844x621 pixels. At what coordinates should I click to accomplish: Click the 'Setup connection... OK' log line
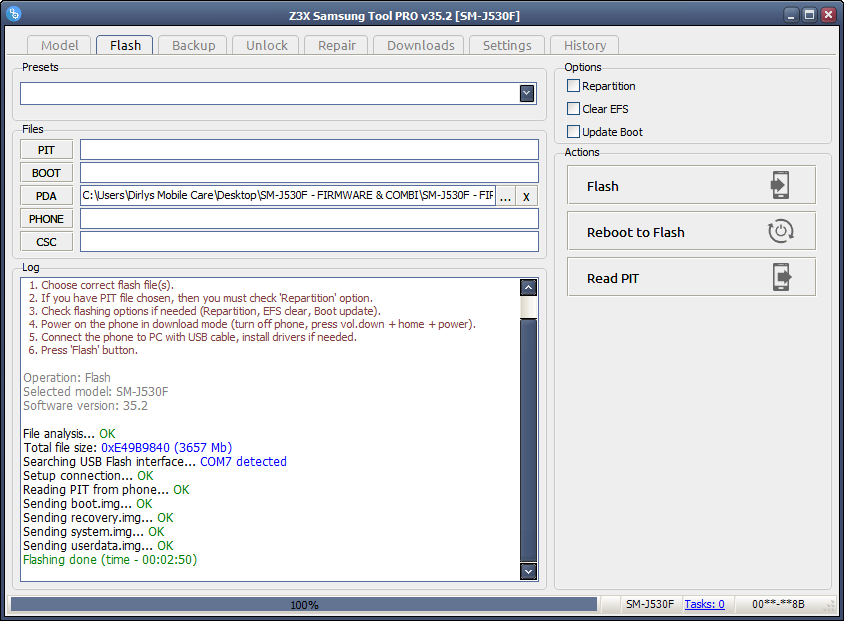coord(88,476)
